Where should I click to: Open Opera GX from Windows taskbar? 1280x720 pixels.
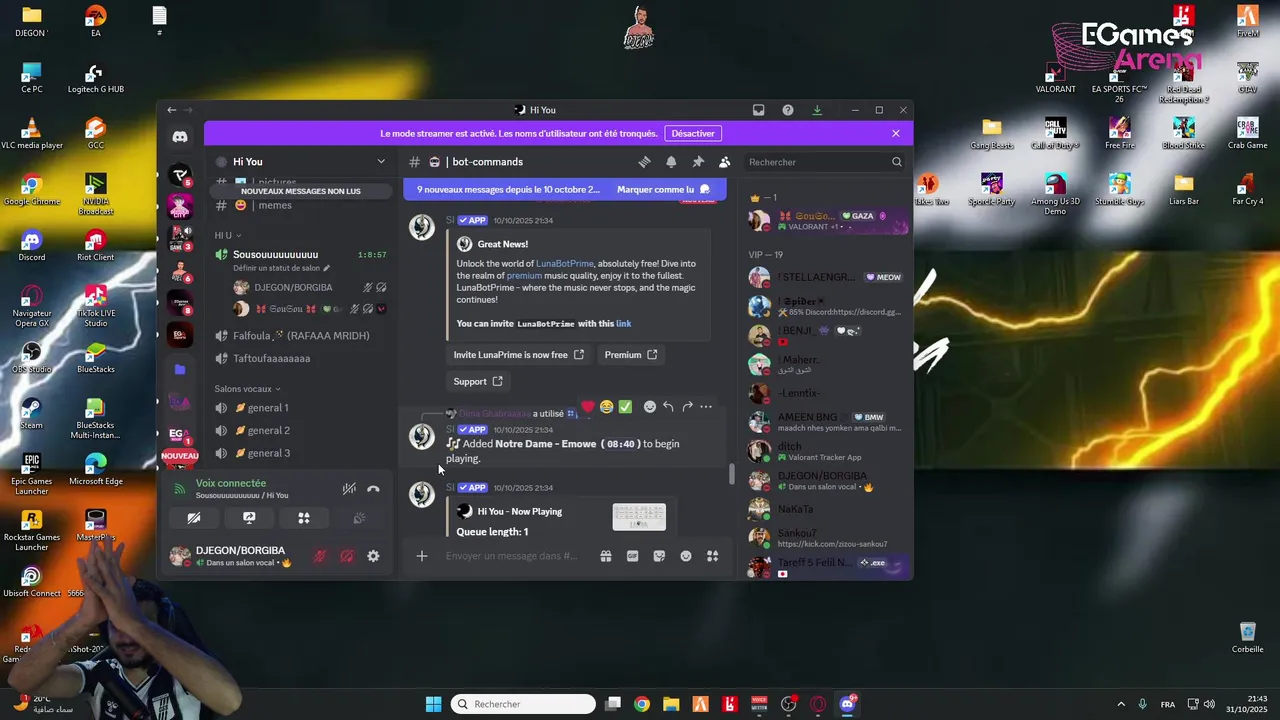click(x=818, y=704)
